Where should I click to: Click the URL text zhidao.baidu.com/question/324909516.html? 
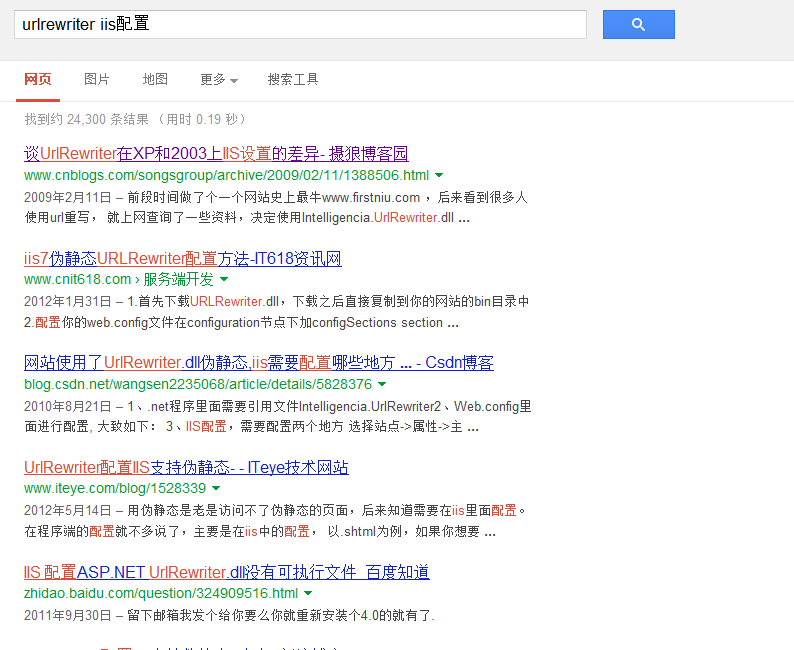(161, 593)
